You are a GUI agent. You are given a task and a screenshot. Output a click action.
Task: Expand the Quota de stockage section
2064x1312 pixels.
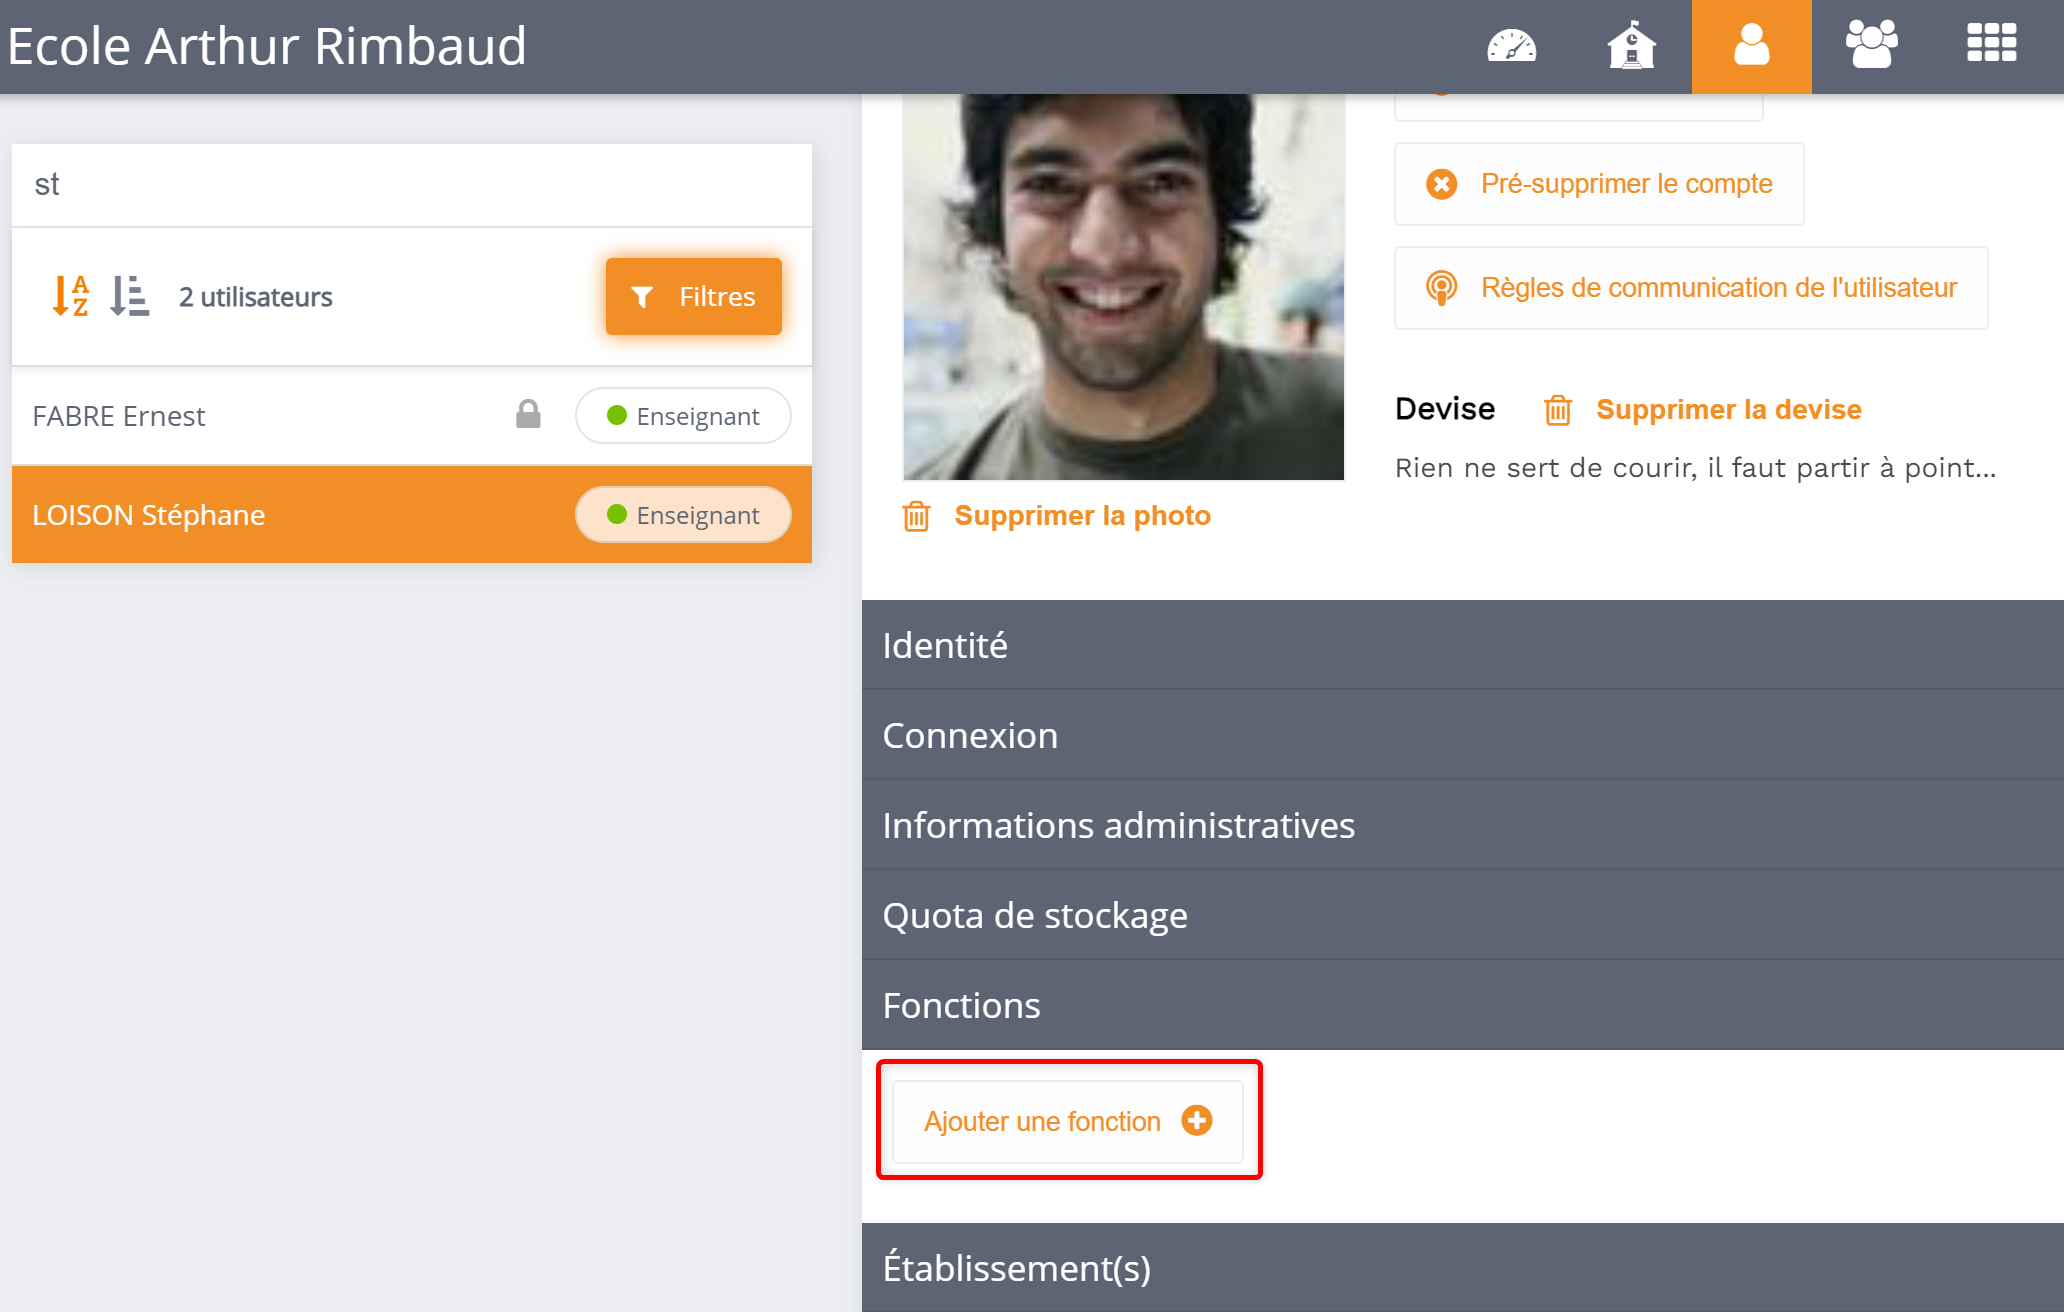[1462, 915]
